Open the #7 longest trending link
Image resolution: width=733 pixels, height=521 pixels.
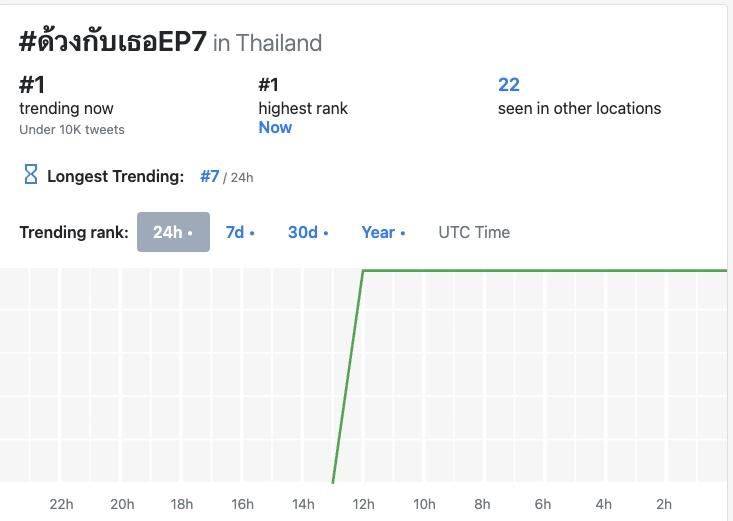(209, 176)
